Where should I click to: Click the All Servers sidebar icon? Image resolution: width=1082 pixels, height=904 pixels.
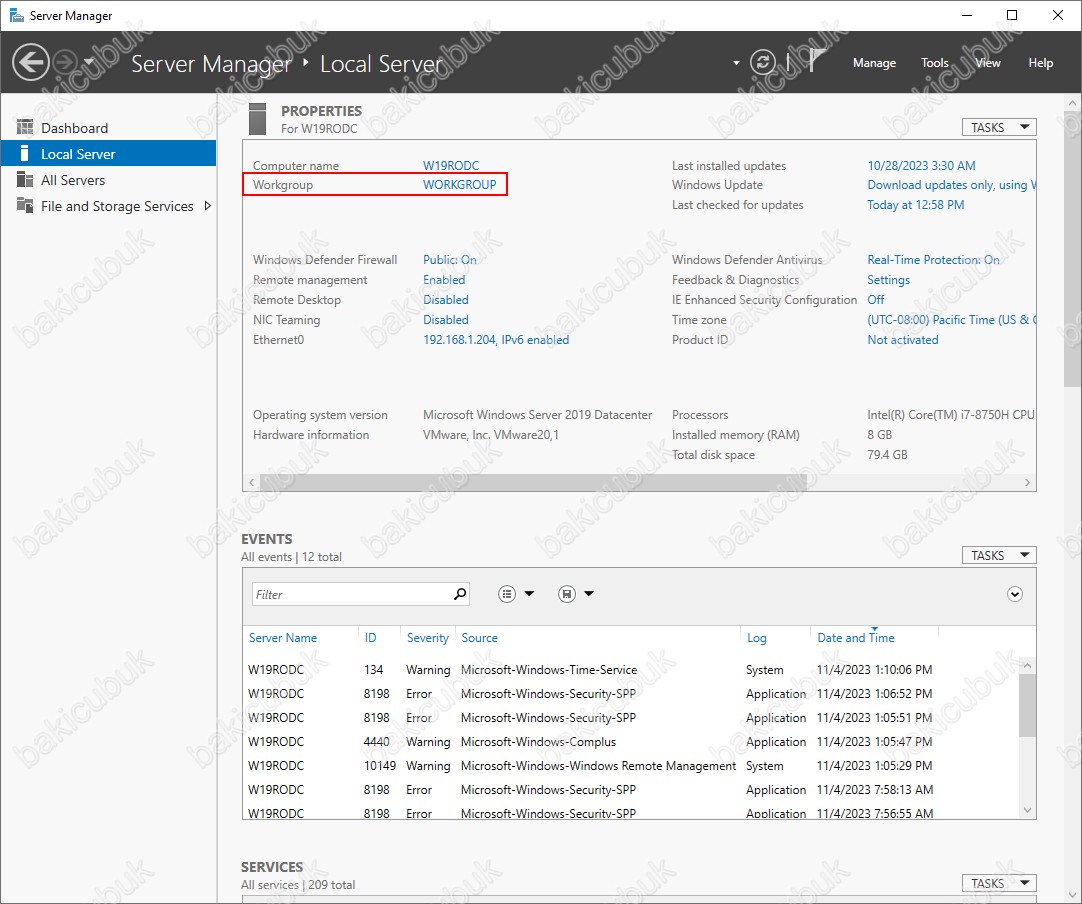tap(25, 179)
